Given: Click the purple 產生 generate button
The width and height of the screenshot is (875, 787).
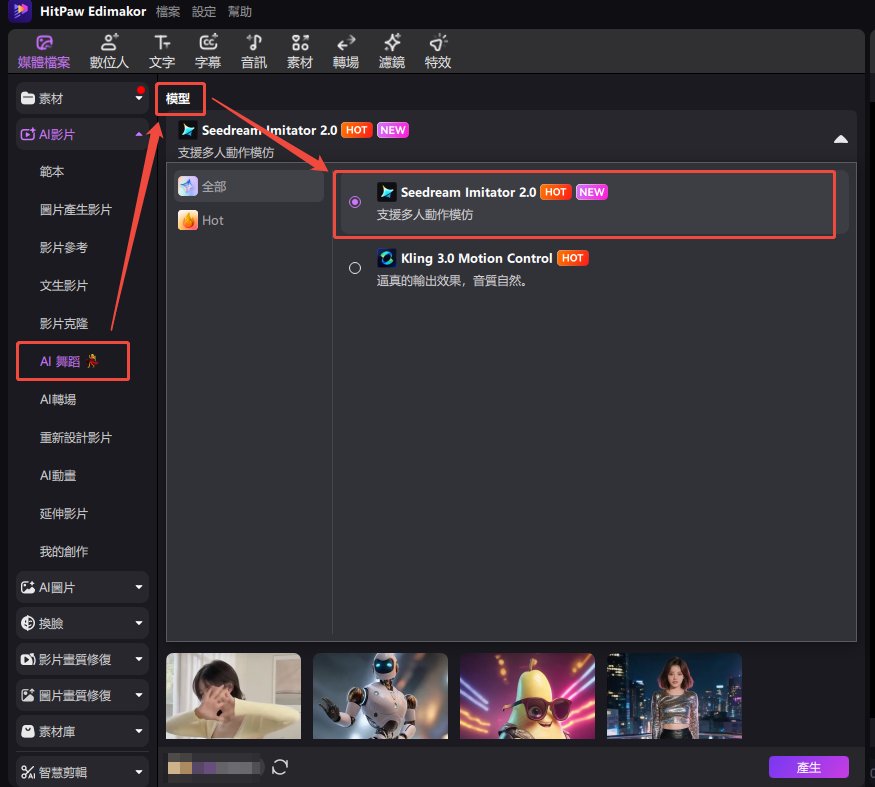Looking at the screenshot, I should [809, 767].
